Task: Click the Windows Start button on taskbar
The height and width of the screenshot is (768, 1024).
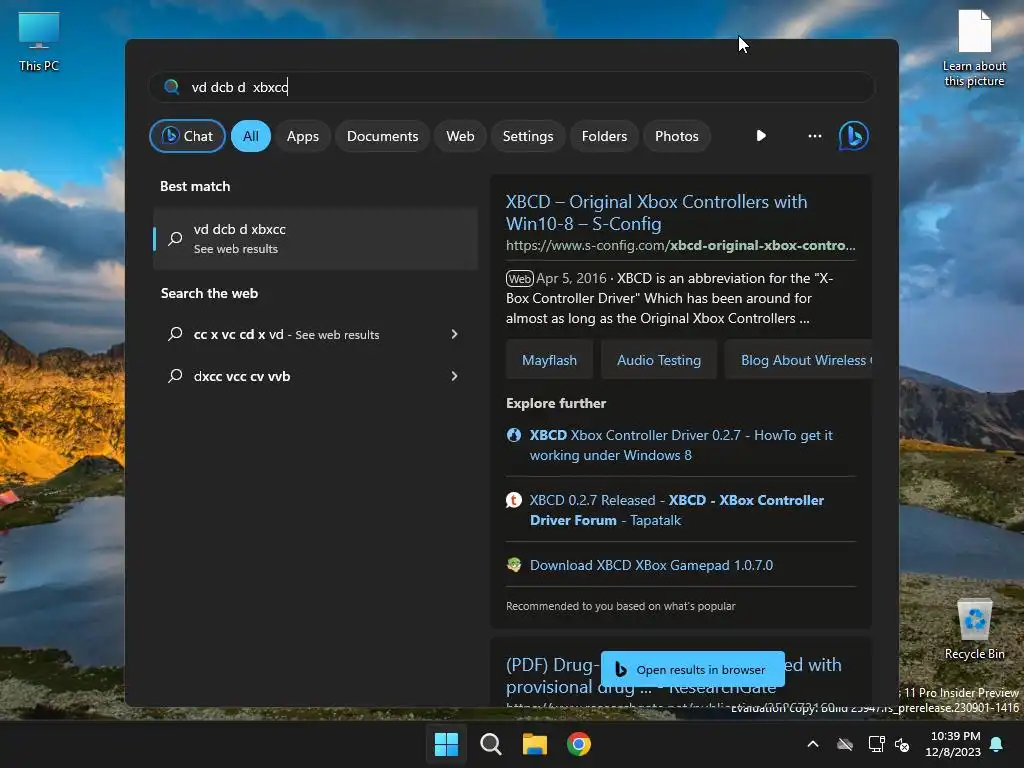Action: (447, 744)
